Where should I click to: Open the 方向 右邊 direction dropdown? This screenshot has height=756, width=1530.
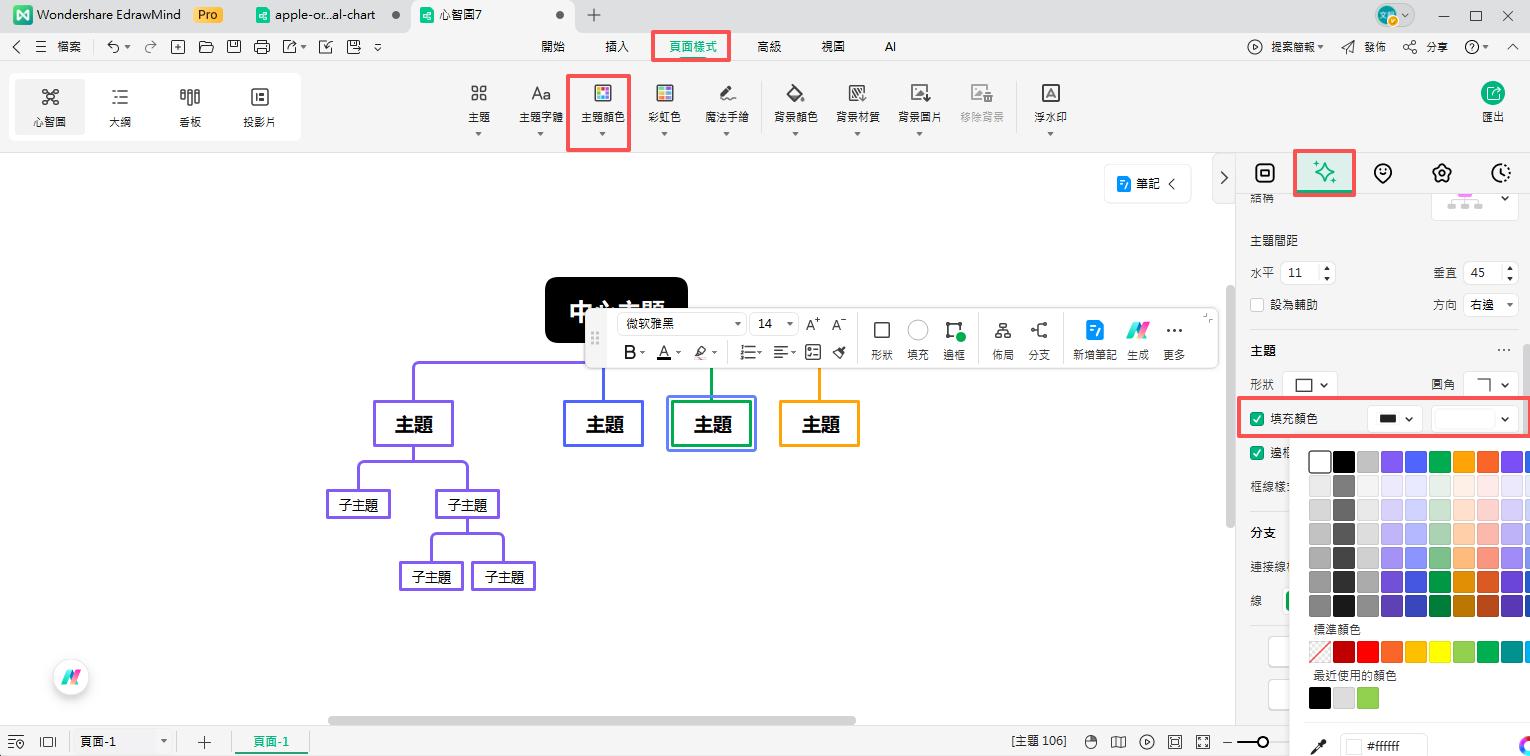[1491, 304]
